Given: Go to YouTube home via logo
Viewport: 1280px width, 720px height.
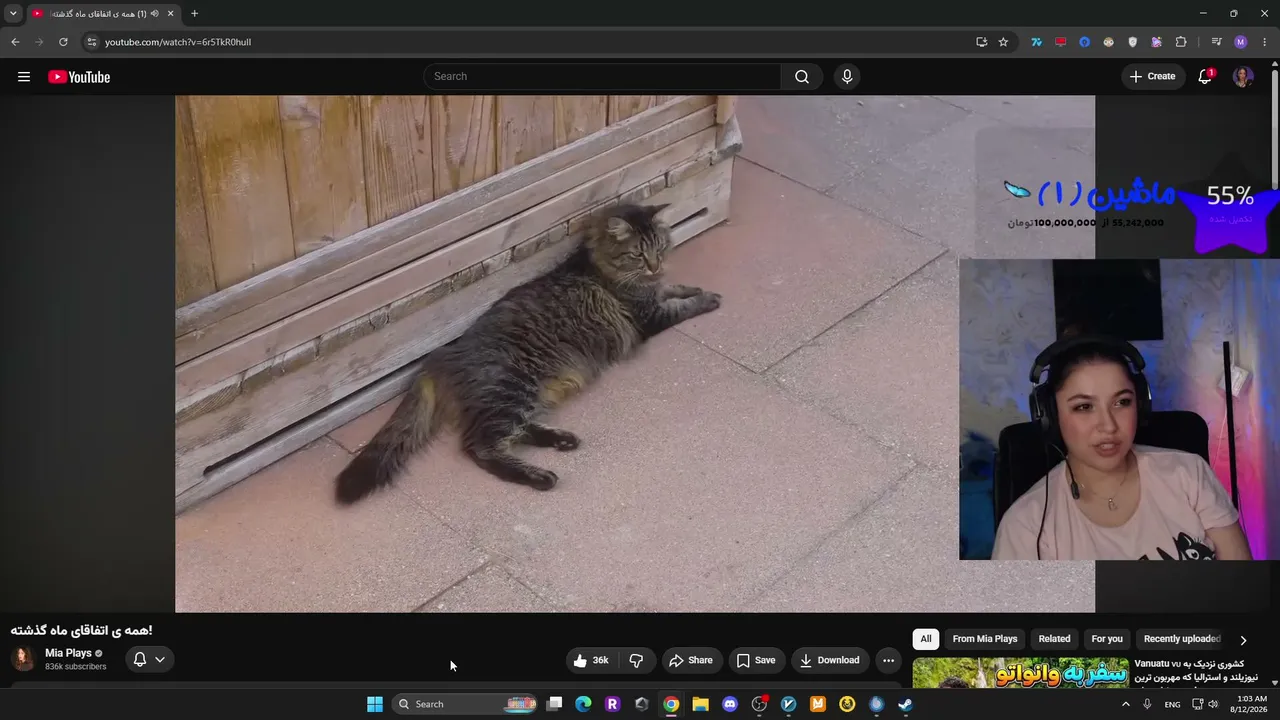Looking at the screenshot, I should click(79, 77).
